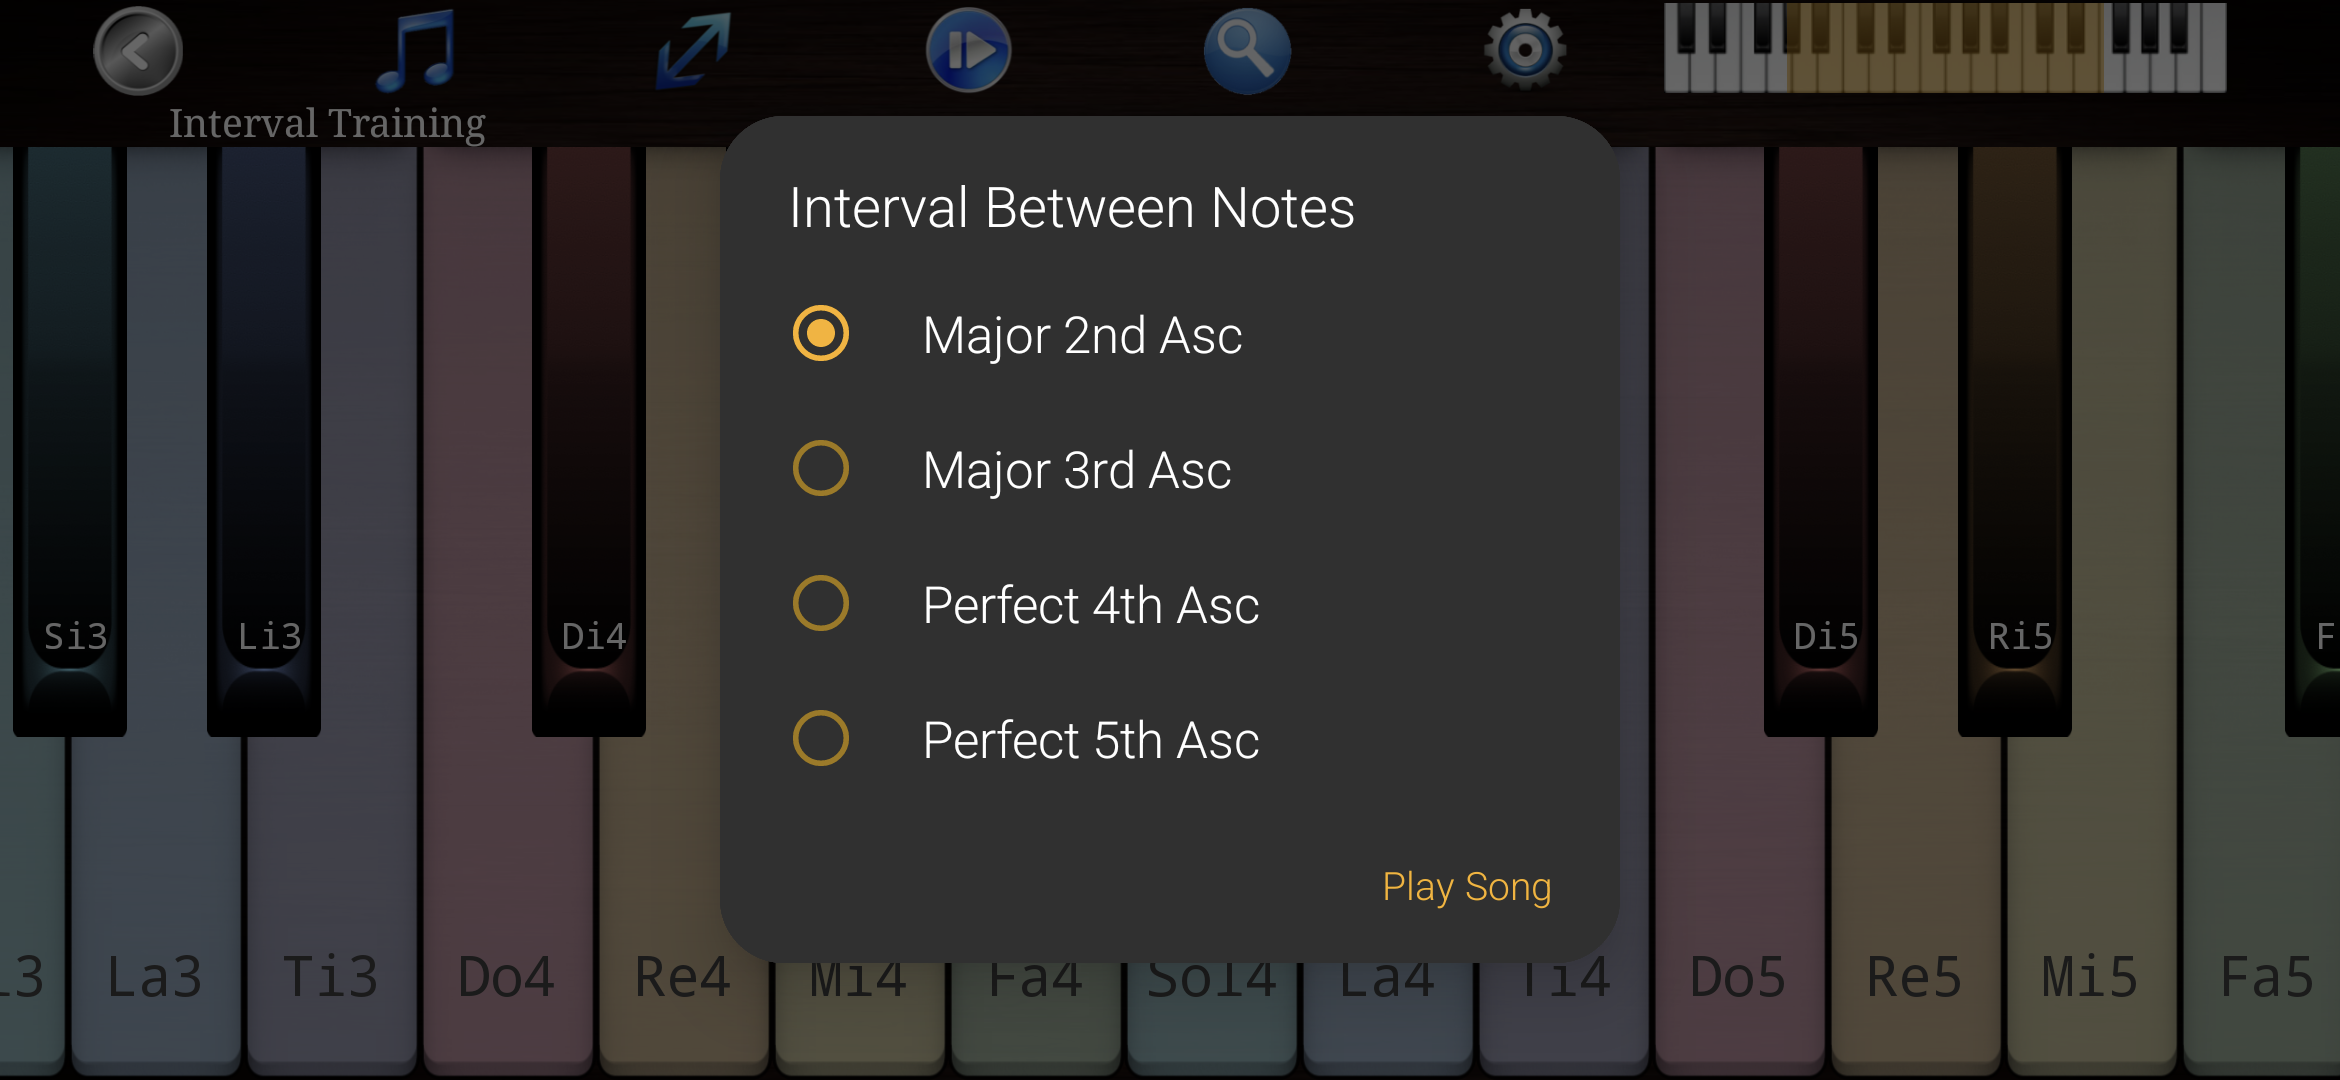The width and height of the screenshot is (2340, 1080).
Task: Open the gear settings icon
Action: click(x=1524, y=50)
